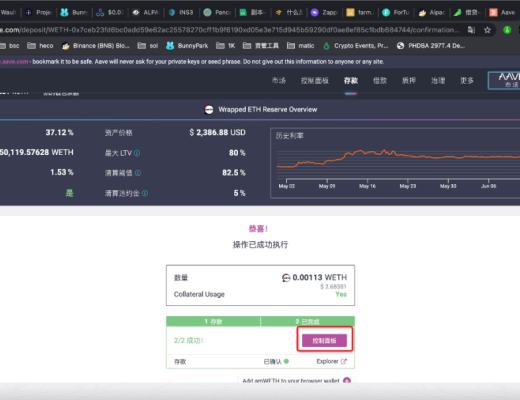Click the purple wallet icon after Add amWETH
The height and width of the screenshot is (400, 520).
347,380
